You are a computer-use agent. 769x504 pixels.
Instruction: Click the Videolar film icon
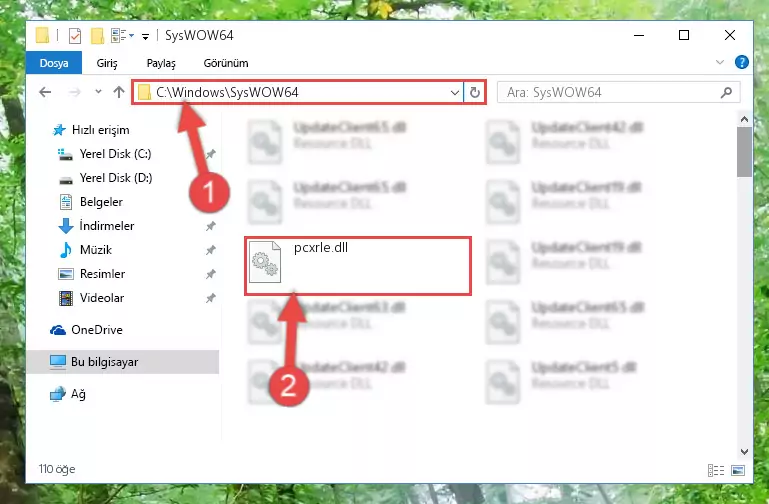pos(66,298)
